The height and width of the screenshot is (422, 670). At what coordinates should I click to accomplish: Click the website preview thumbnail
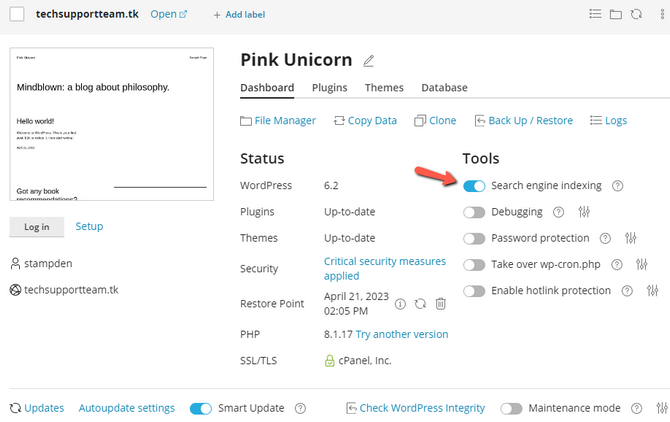click(x=113, y=124)
